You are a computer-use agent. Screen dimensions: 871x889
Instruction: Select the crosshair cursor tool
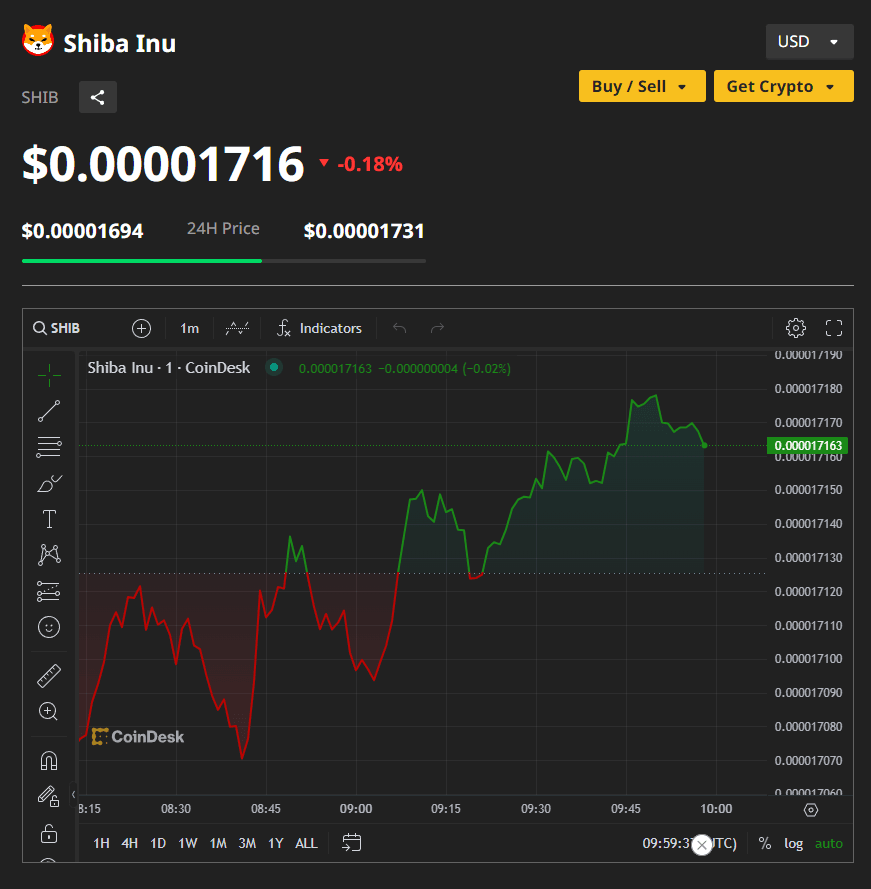point(49,375)
